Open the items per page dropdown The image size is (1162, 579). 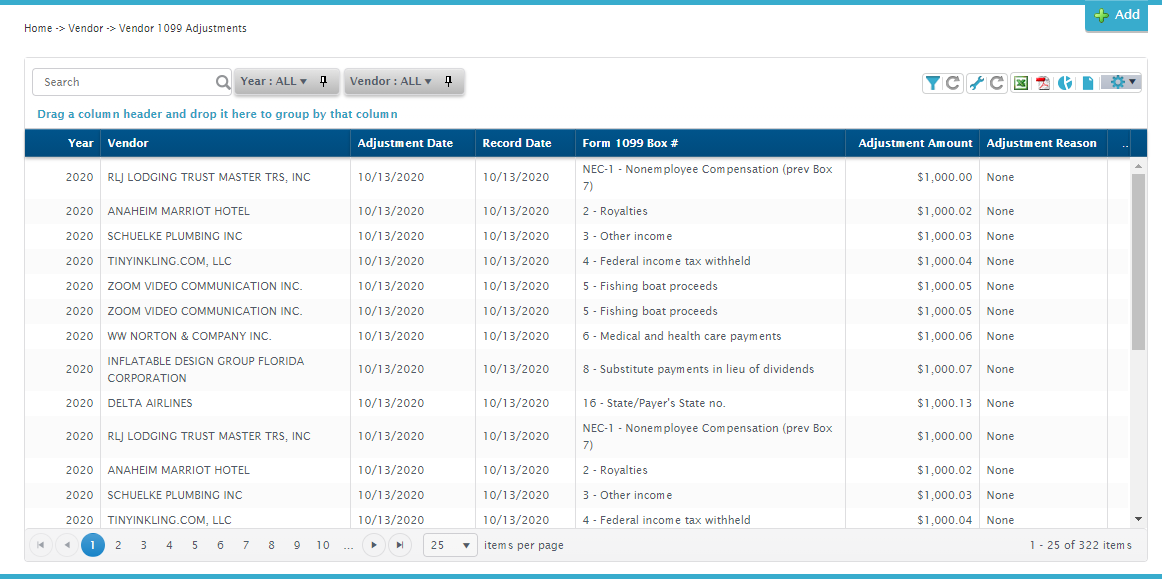point(451,546)
